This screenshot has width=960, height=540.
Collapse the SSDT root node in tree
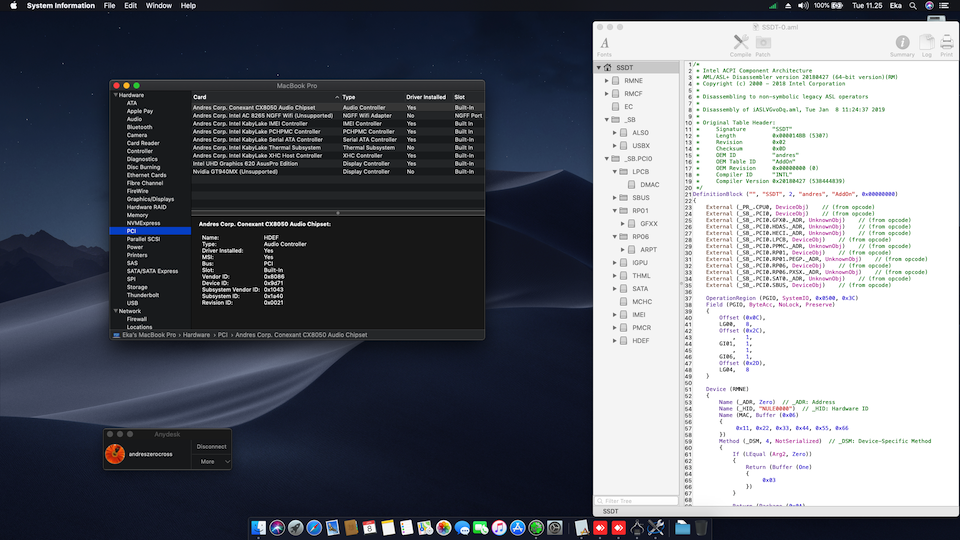(599, 67)
